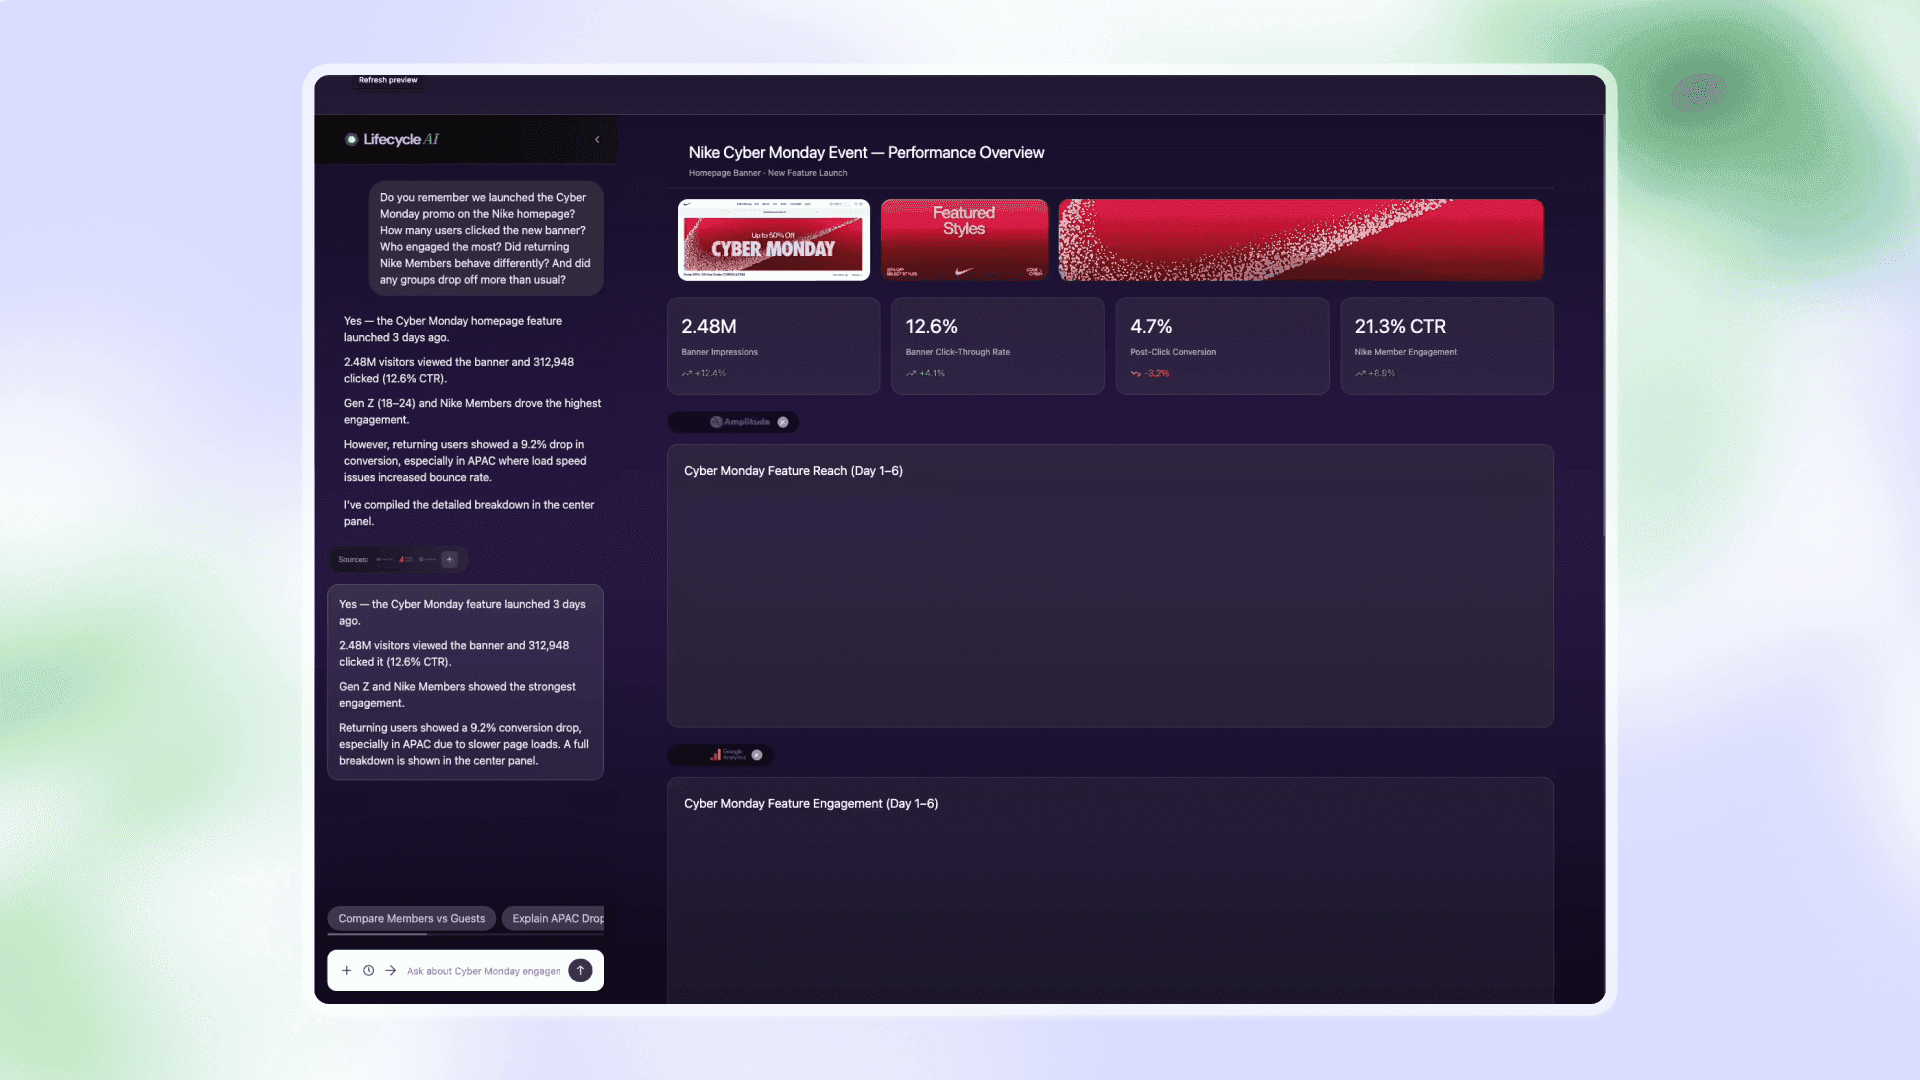The image size is (1920, 1080).
Task: Click the Refresh preview button
Action: click(388, 80)
